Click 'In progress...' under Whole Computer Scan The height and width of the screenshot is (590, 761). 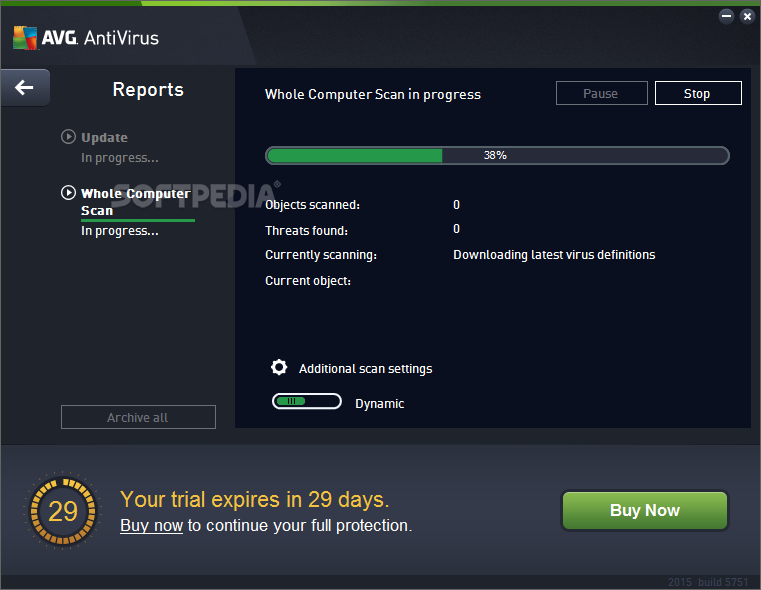tap(120, 231)
